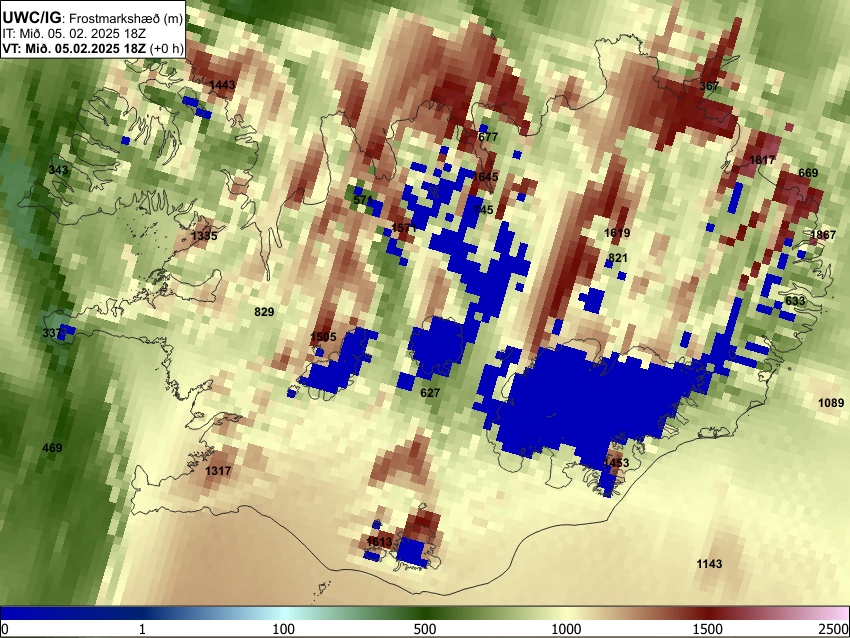Image resolution: width=850 pixels, height=638 pixels.
Task: Click the map value 669
Action: (808, 173)
